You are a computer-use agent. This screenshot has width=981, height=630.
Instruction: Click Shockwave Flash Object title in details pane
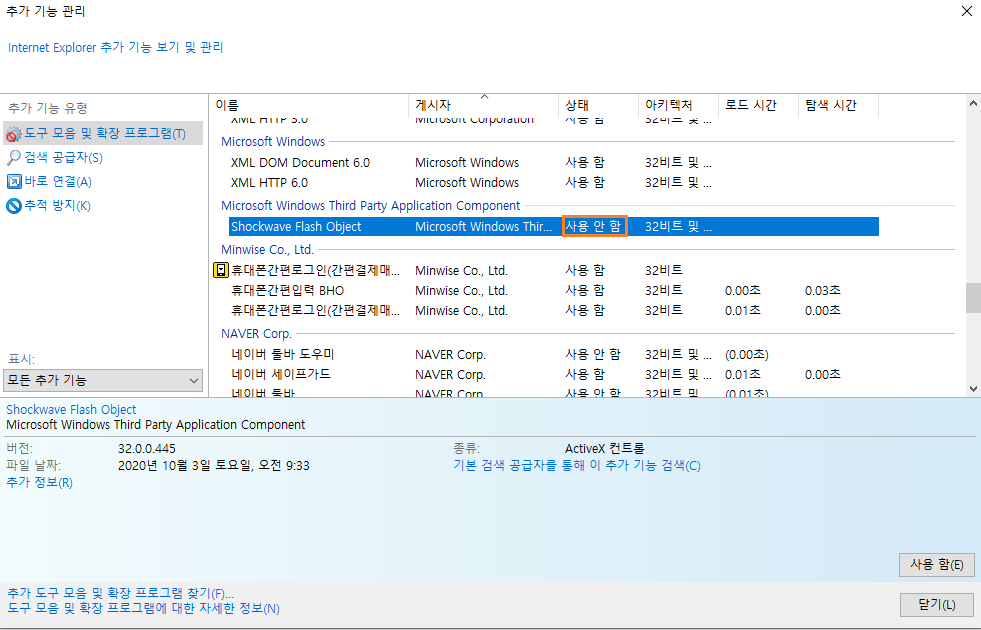click(x=71, y=410)
